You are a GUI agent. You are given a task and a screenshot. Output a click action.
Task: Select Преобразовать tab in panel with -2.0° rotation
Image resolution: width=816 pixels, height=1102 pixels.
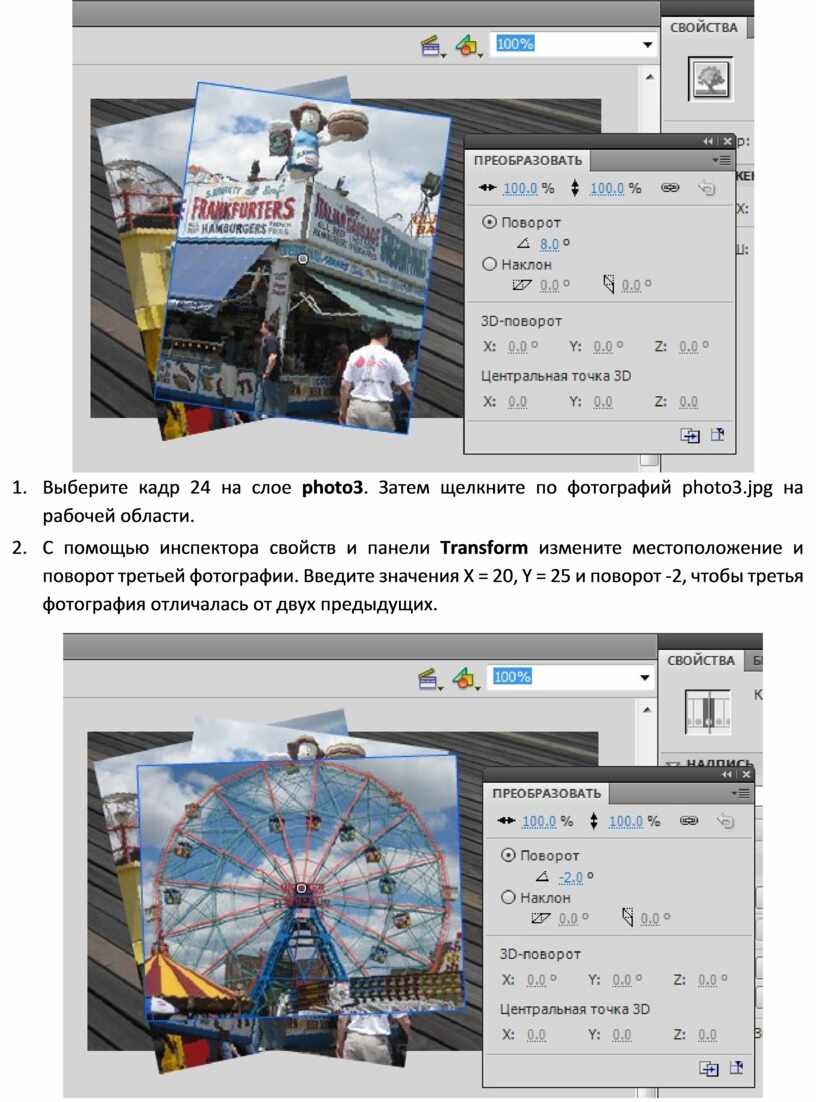pyautogui.click(x=547, y=793)
